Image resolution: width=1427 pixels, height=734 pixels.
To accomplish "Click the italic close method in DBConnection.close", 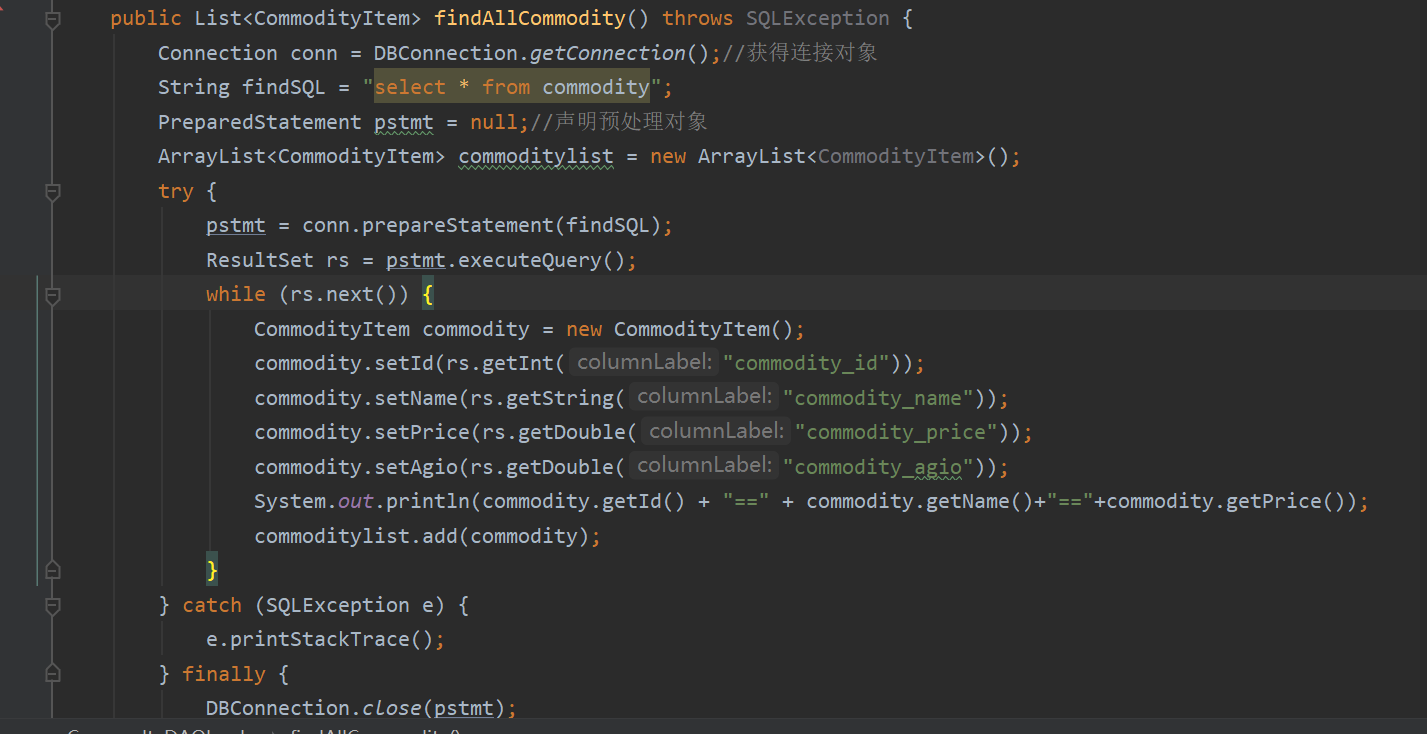I will tap(392, 708).
